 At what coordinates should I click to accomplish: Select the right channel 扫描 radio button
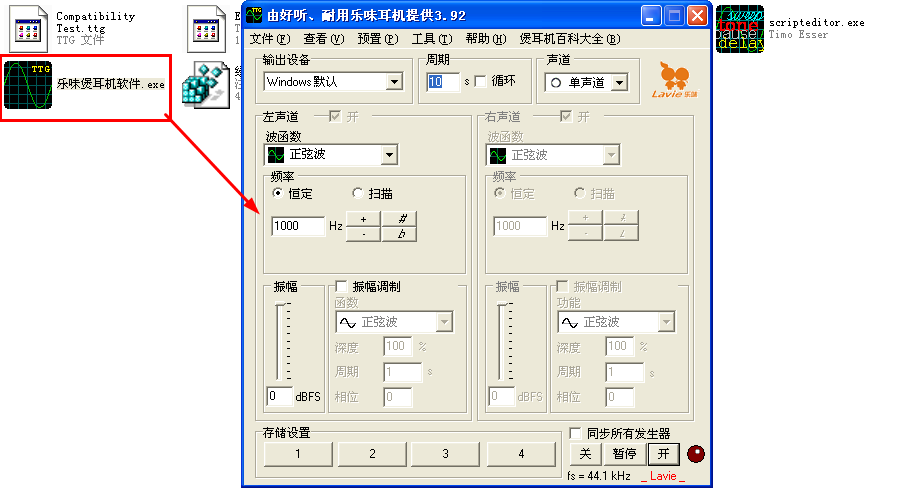pyautogui.click(x=579, y=193)
